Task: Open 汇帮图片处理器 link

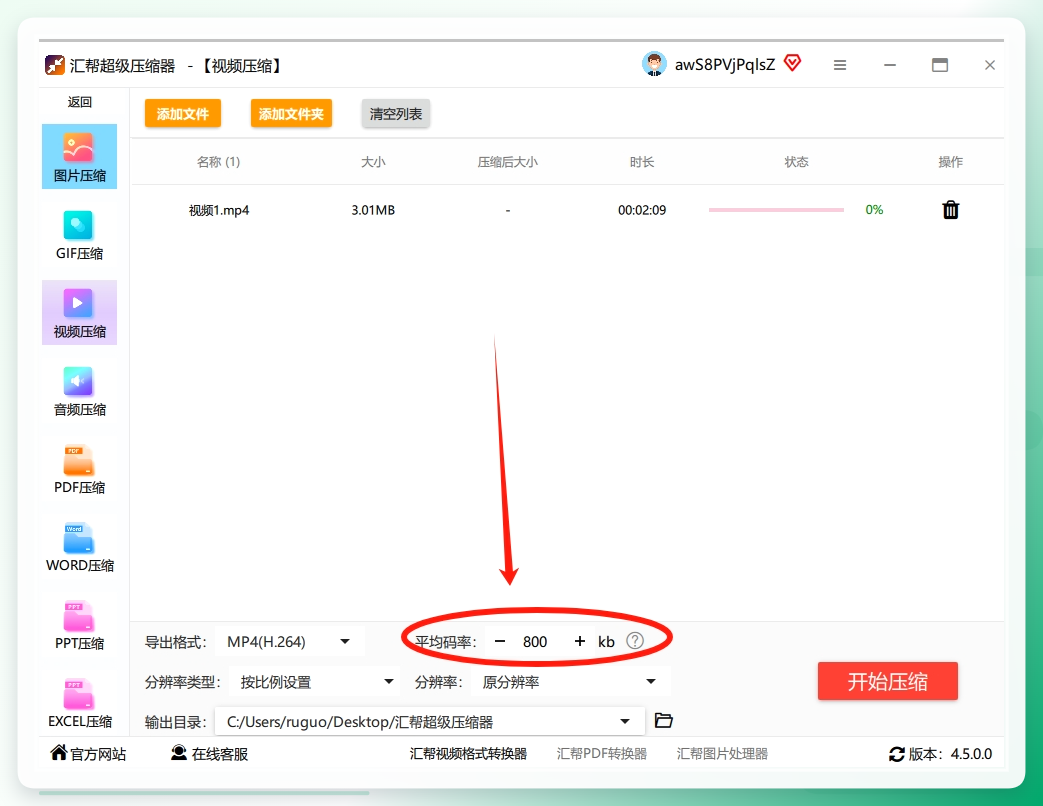Action: click(722, 753)
